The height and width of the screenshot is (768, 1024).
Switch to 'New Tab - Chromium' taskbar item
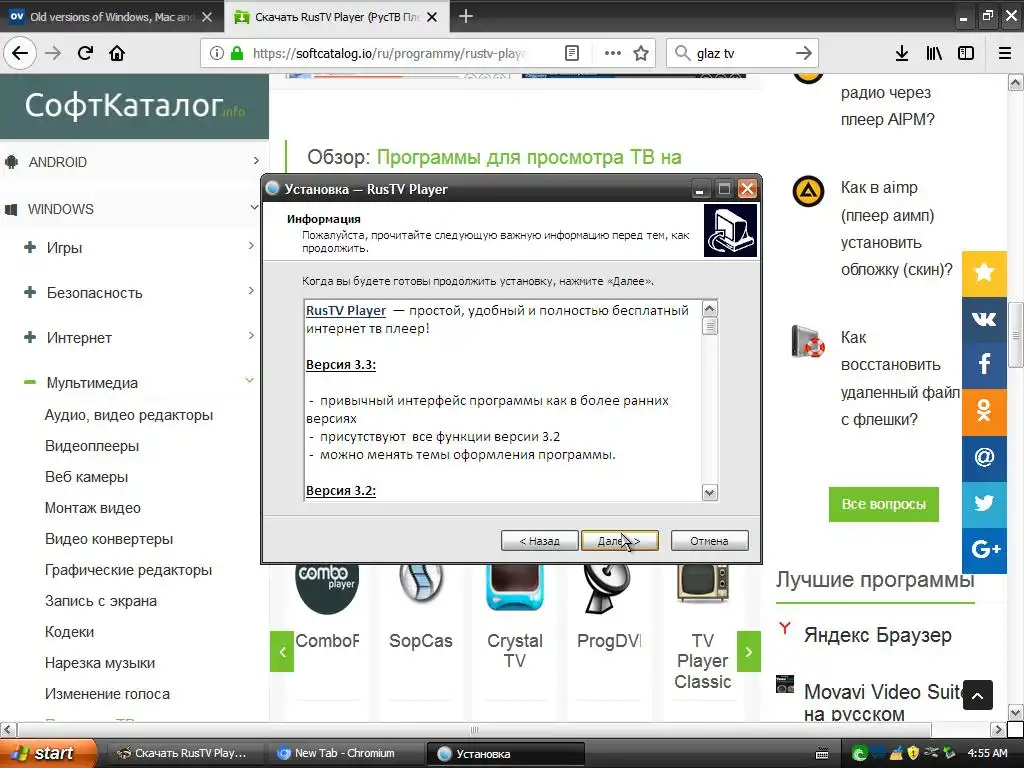tap(344, 753)
